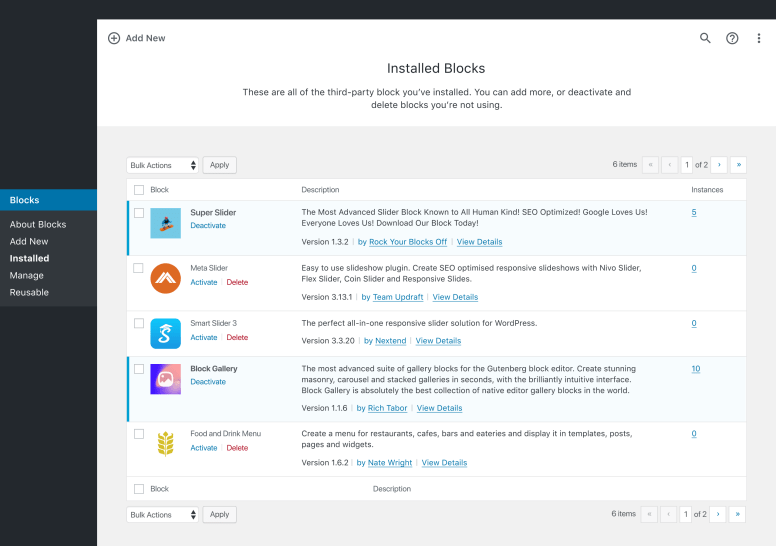Open Reusable in the sidebar submenu

[x=29, y=293]
